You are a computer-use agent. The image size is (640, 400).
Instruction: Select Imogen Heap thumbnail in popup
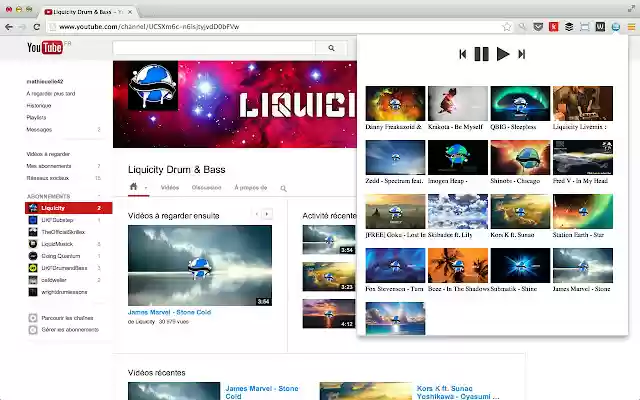coord(458,157)
